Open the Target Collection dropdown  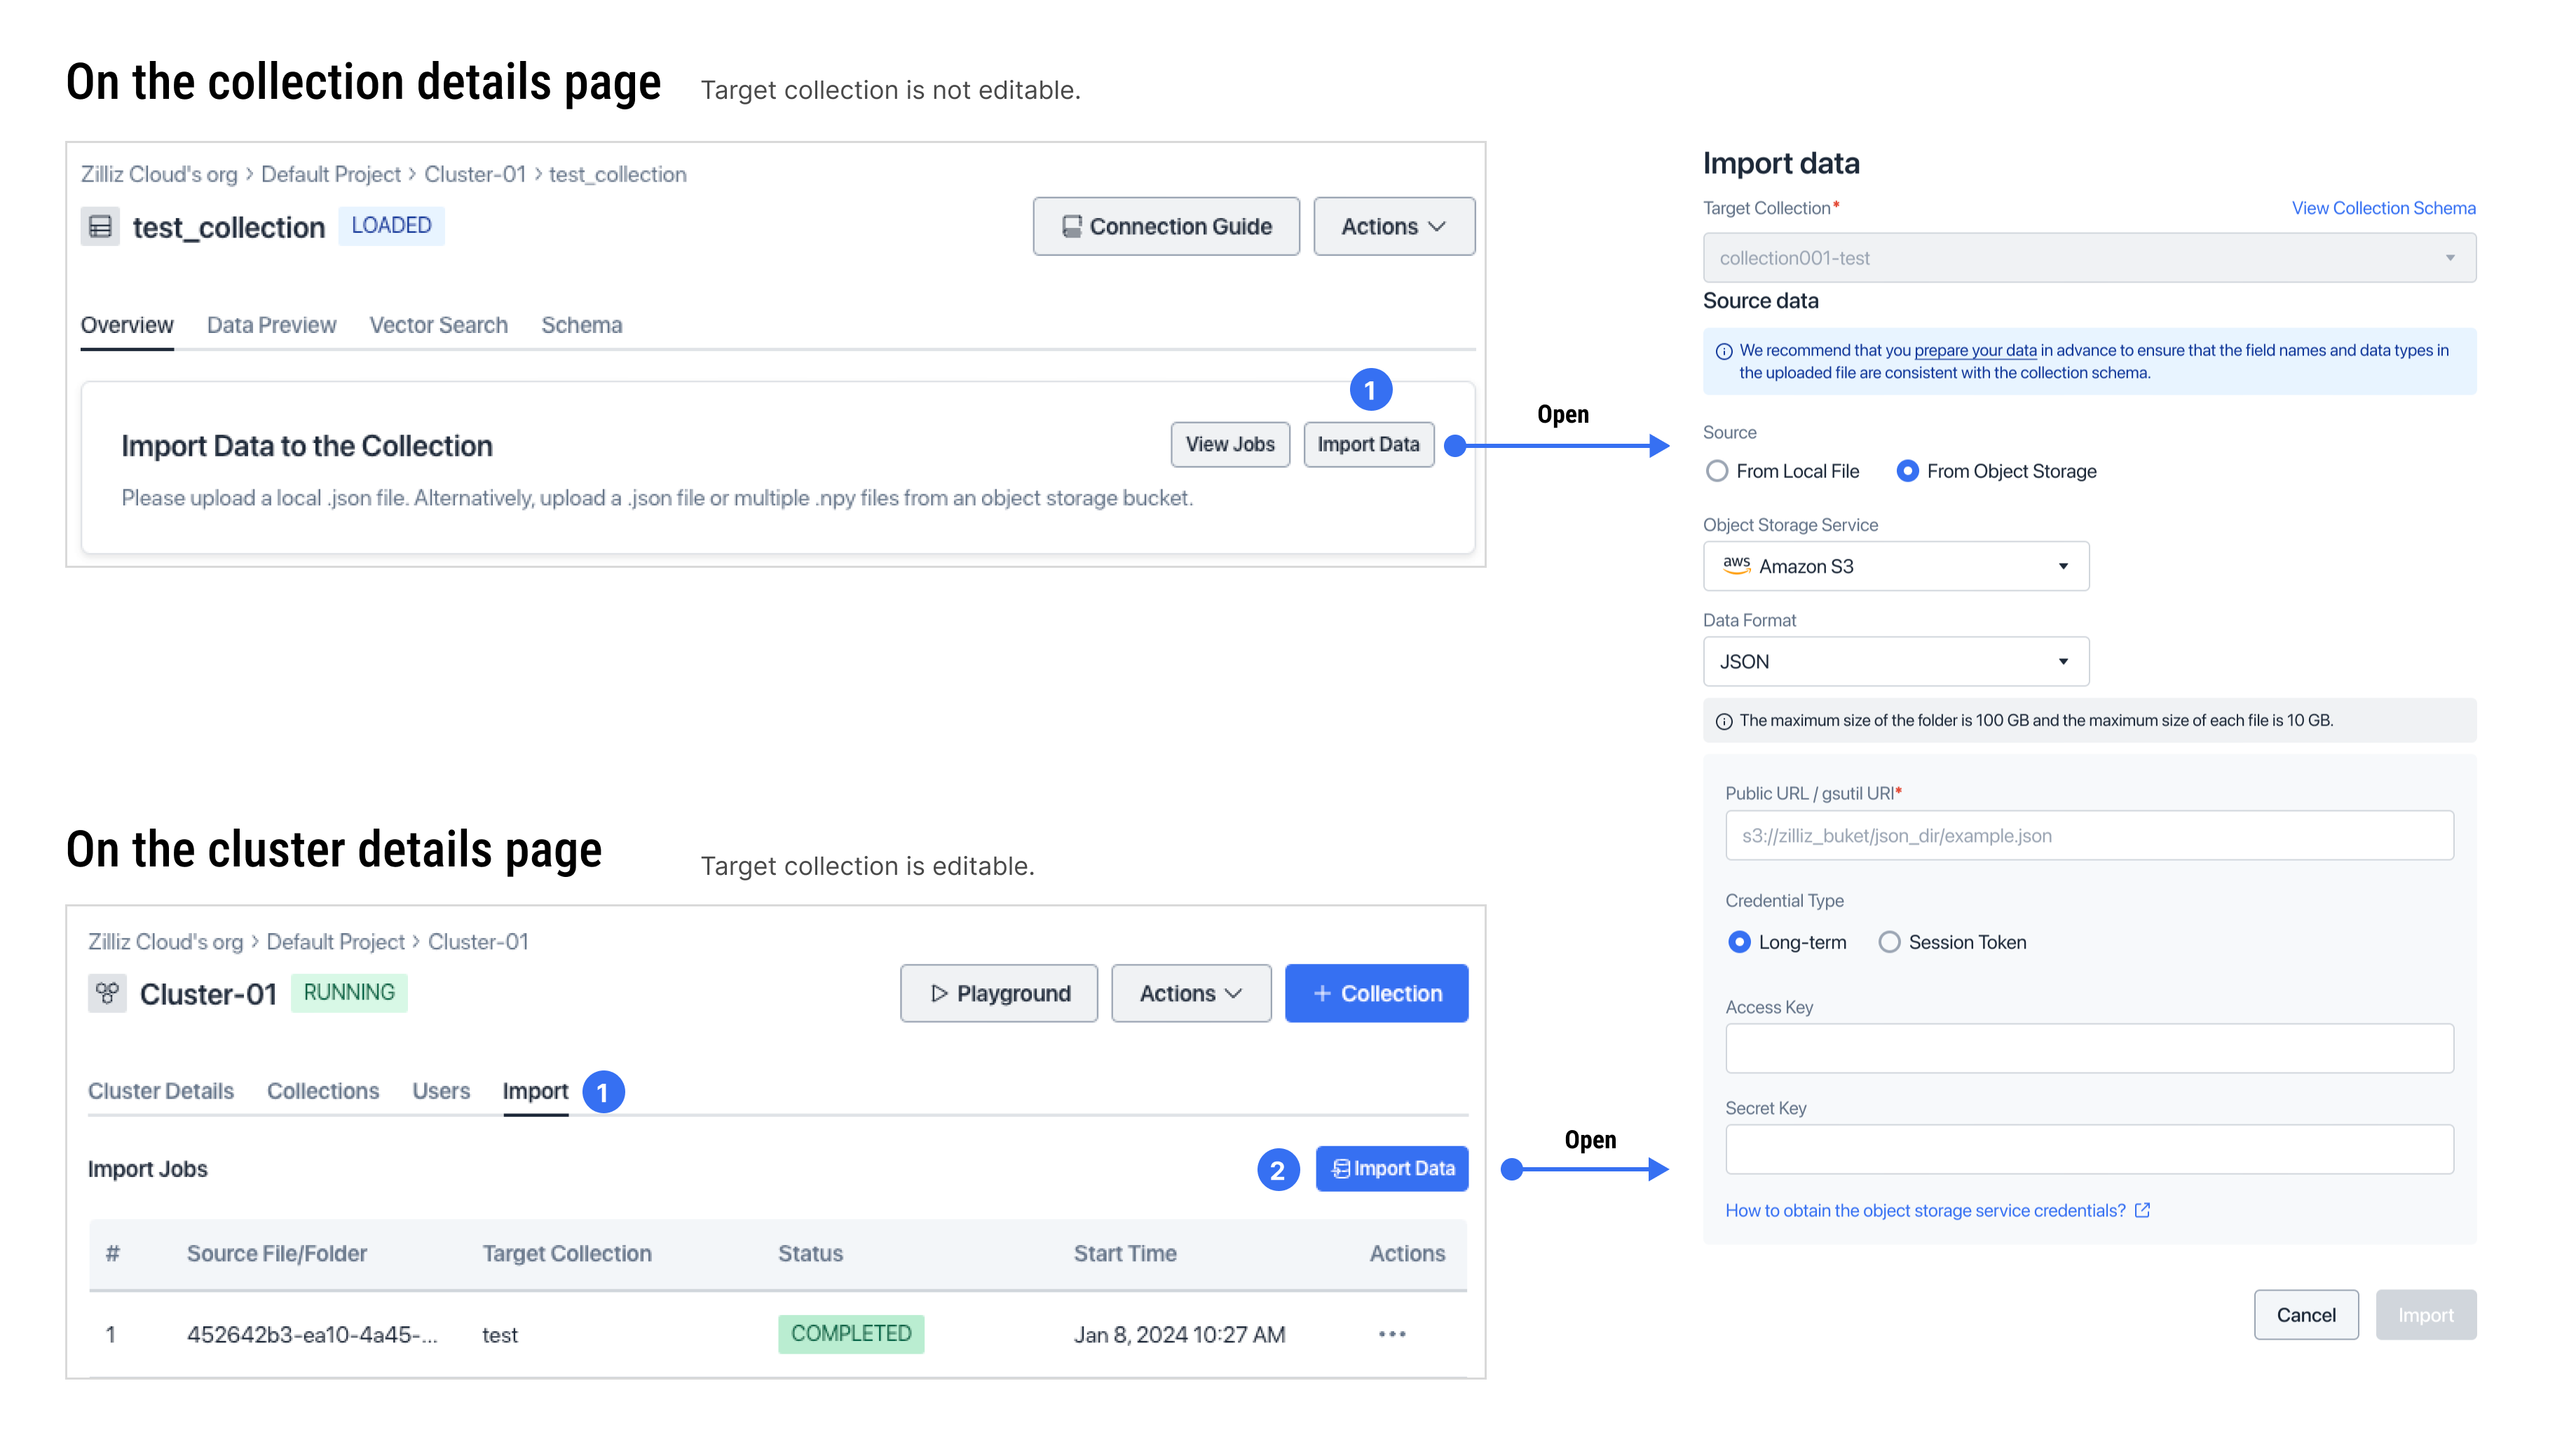(x=2089, y=258)
